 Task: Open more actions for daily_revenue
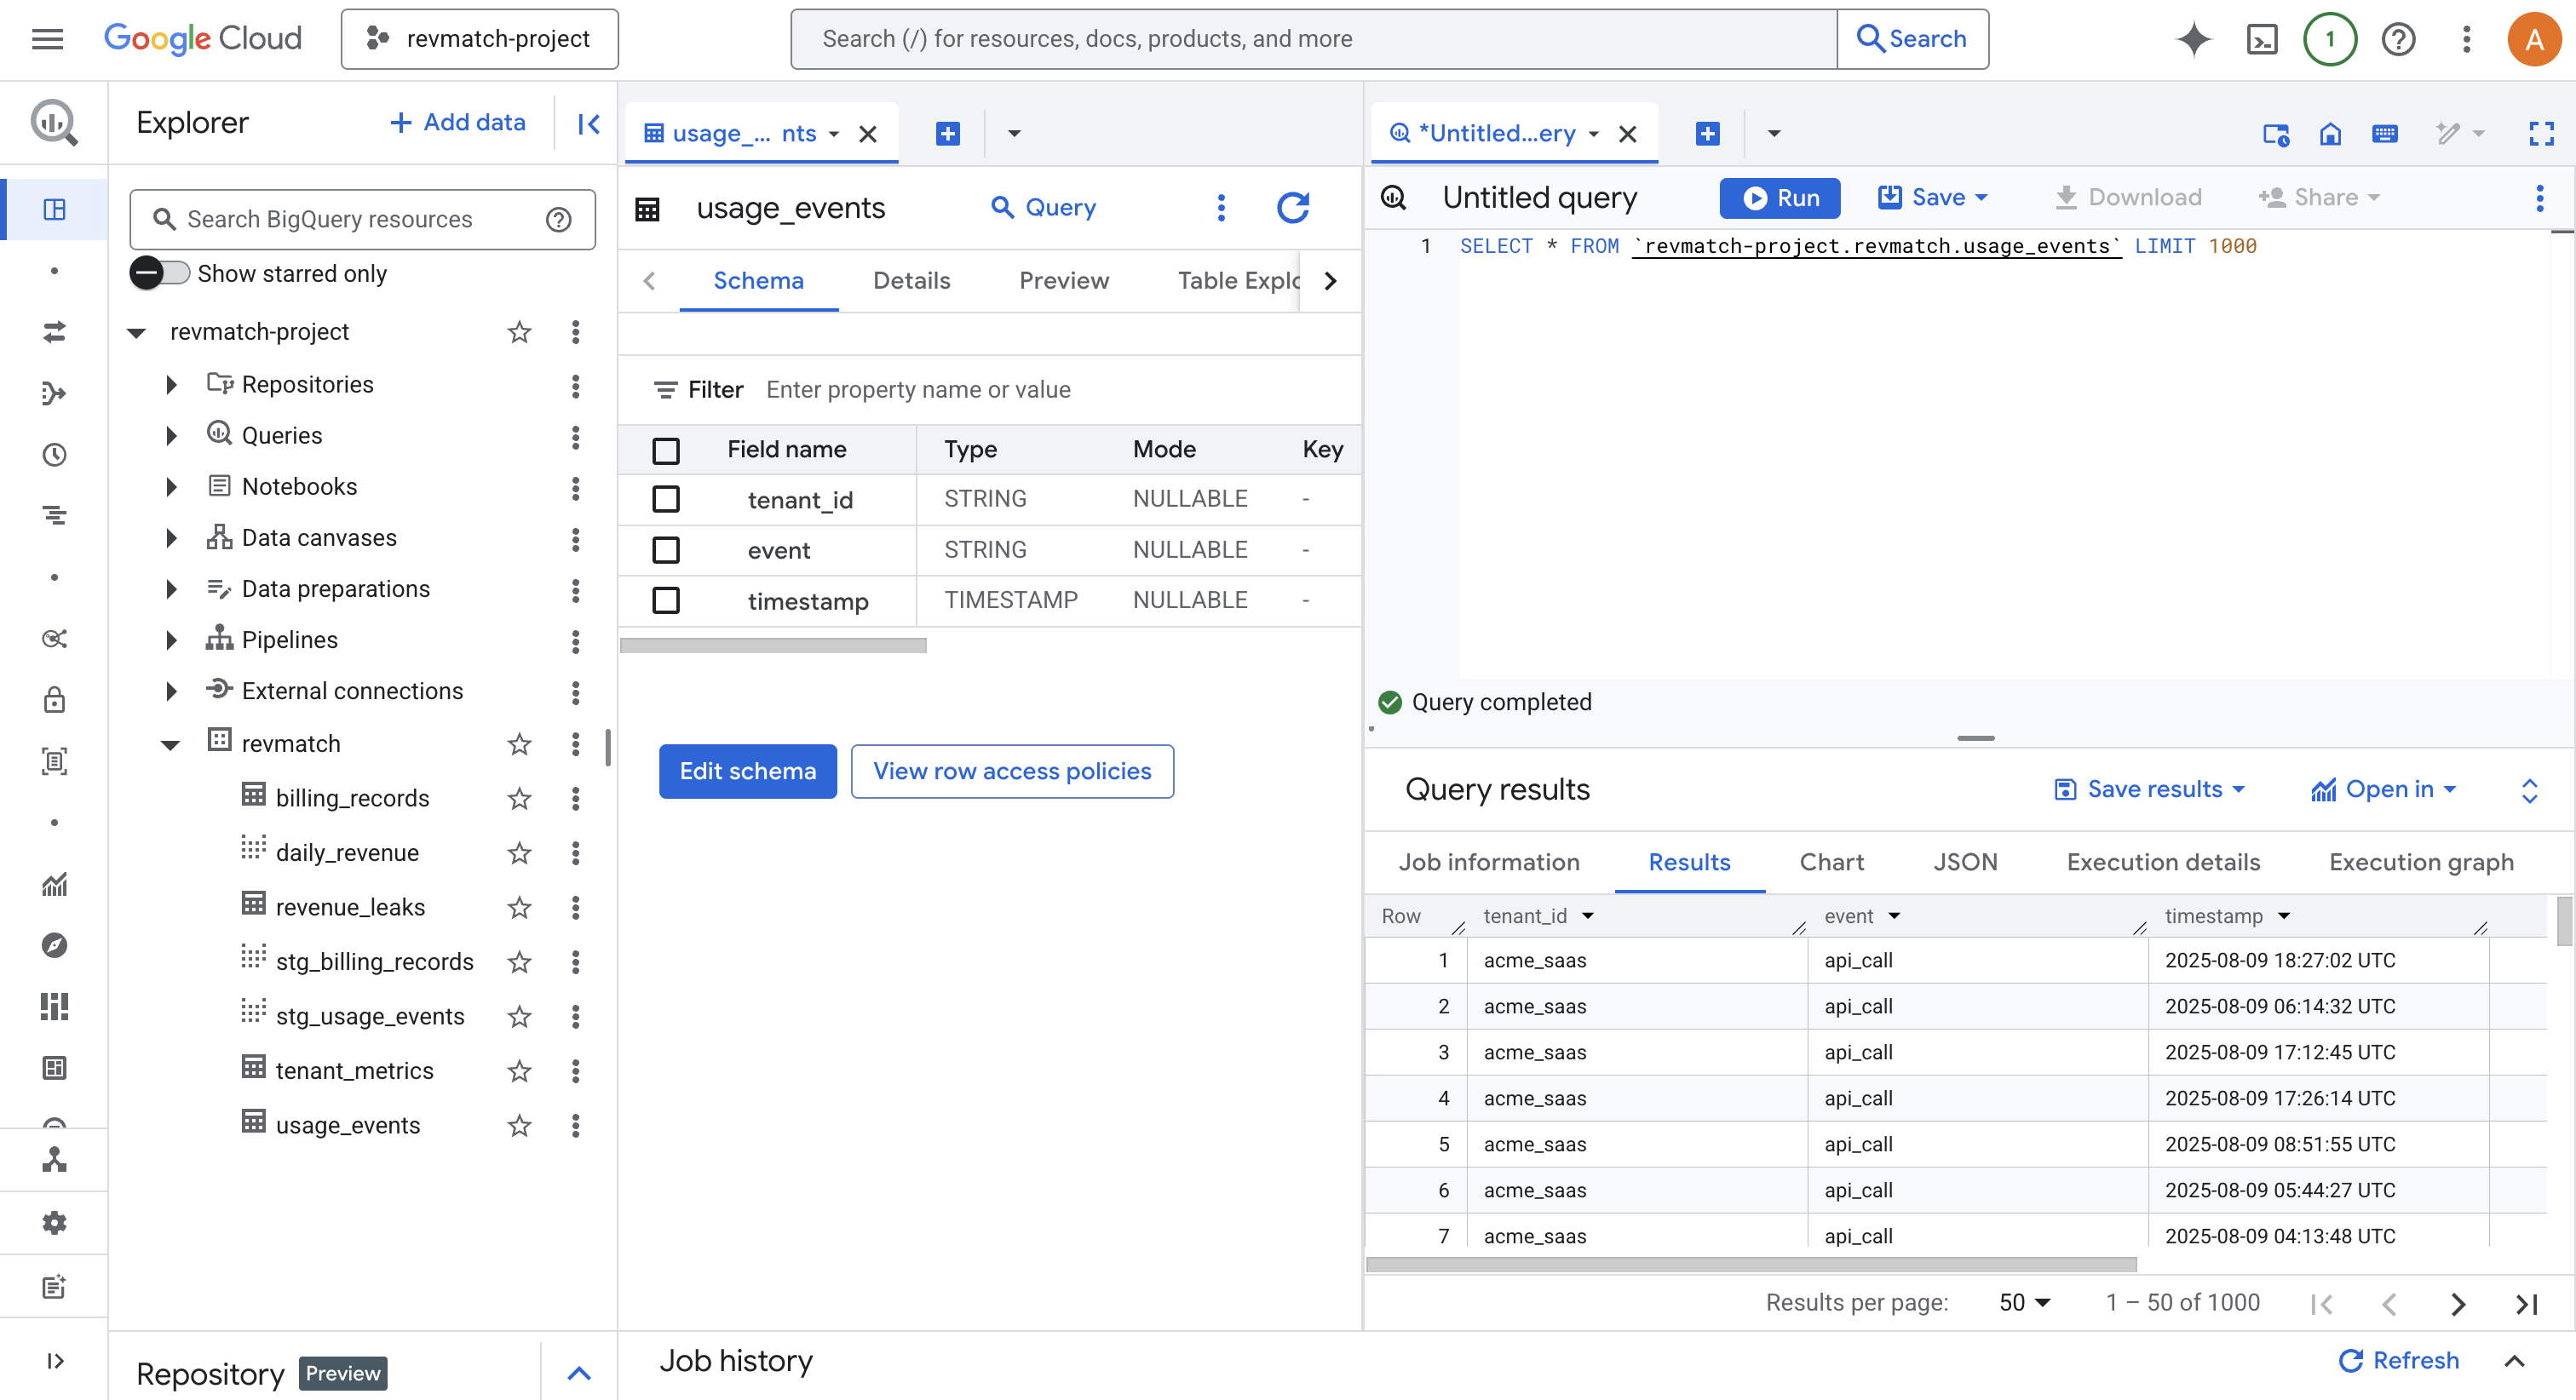click(x=575, y=853)
